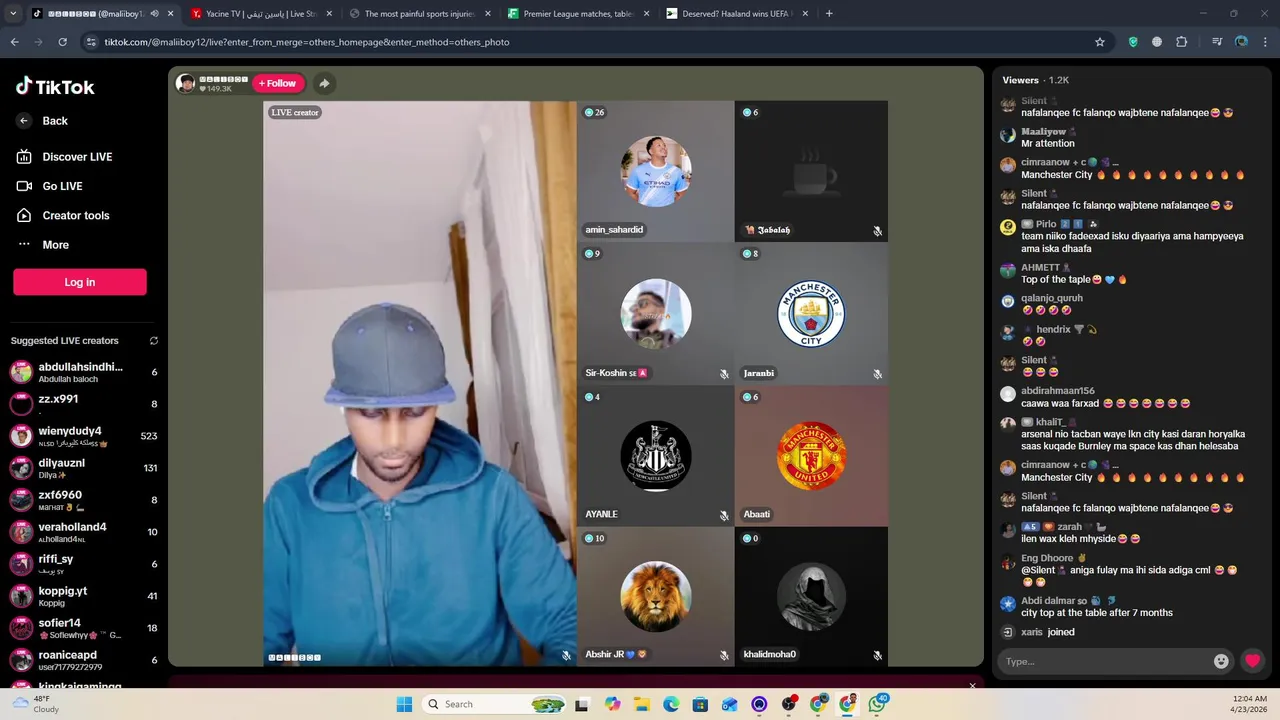Open the Viewers 1.2K list
1280x720 pixels.
click(x=1035, y=80)
